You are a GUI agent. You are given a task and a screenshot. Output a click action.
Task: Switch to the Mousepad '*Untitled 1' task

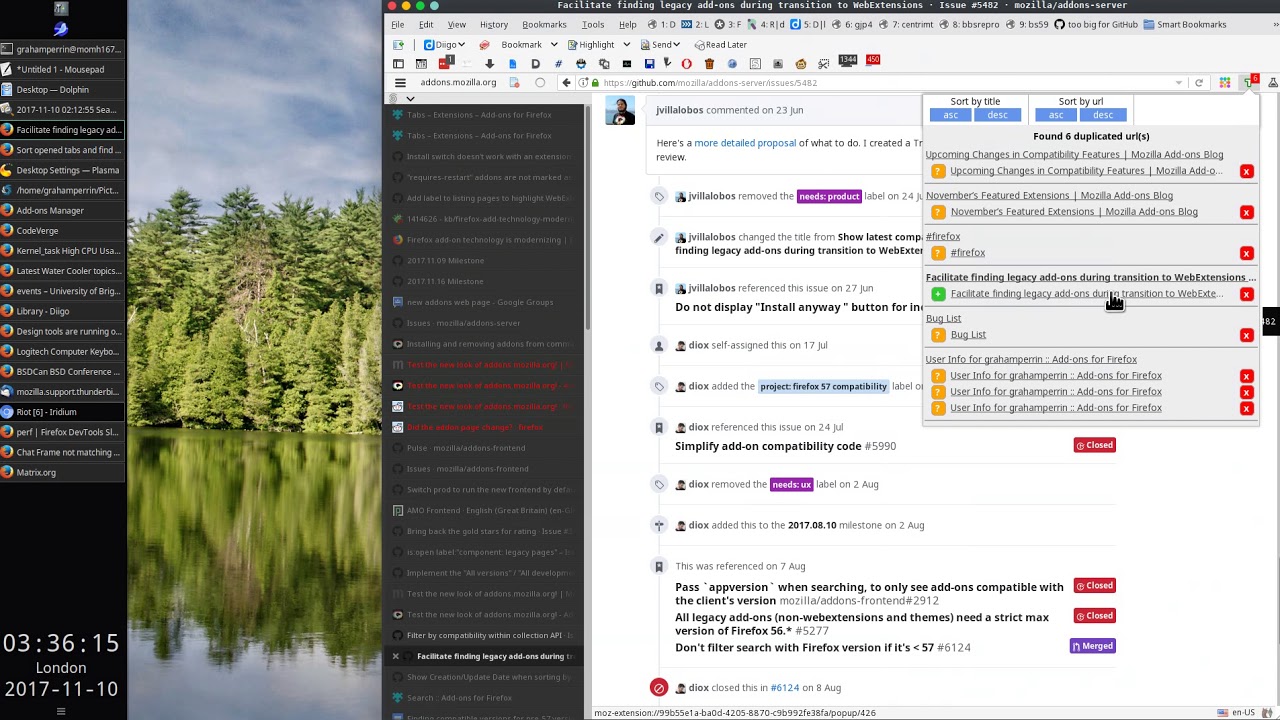pos(62,69)
